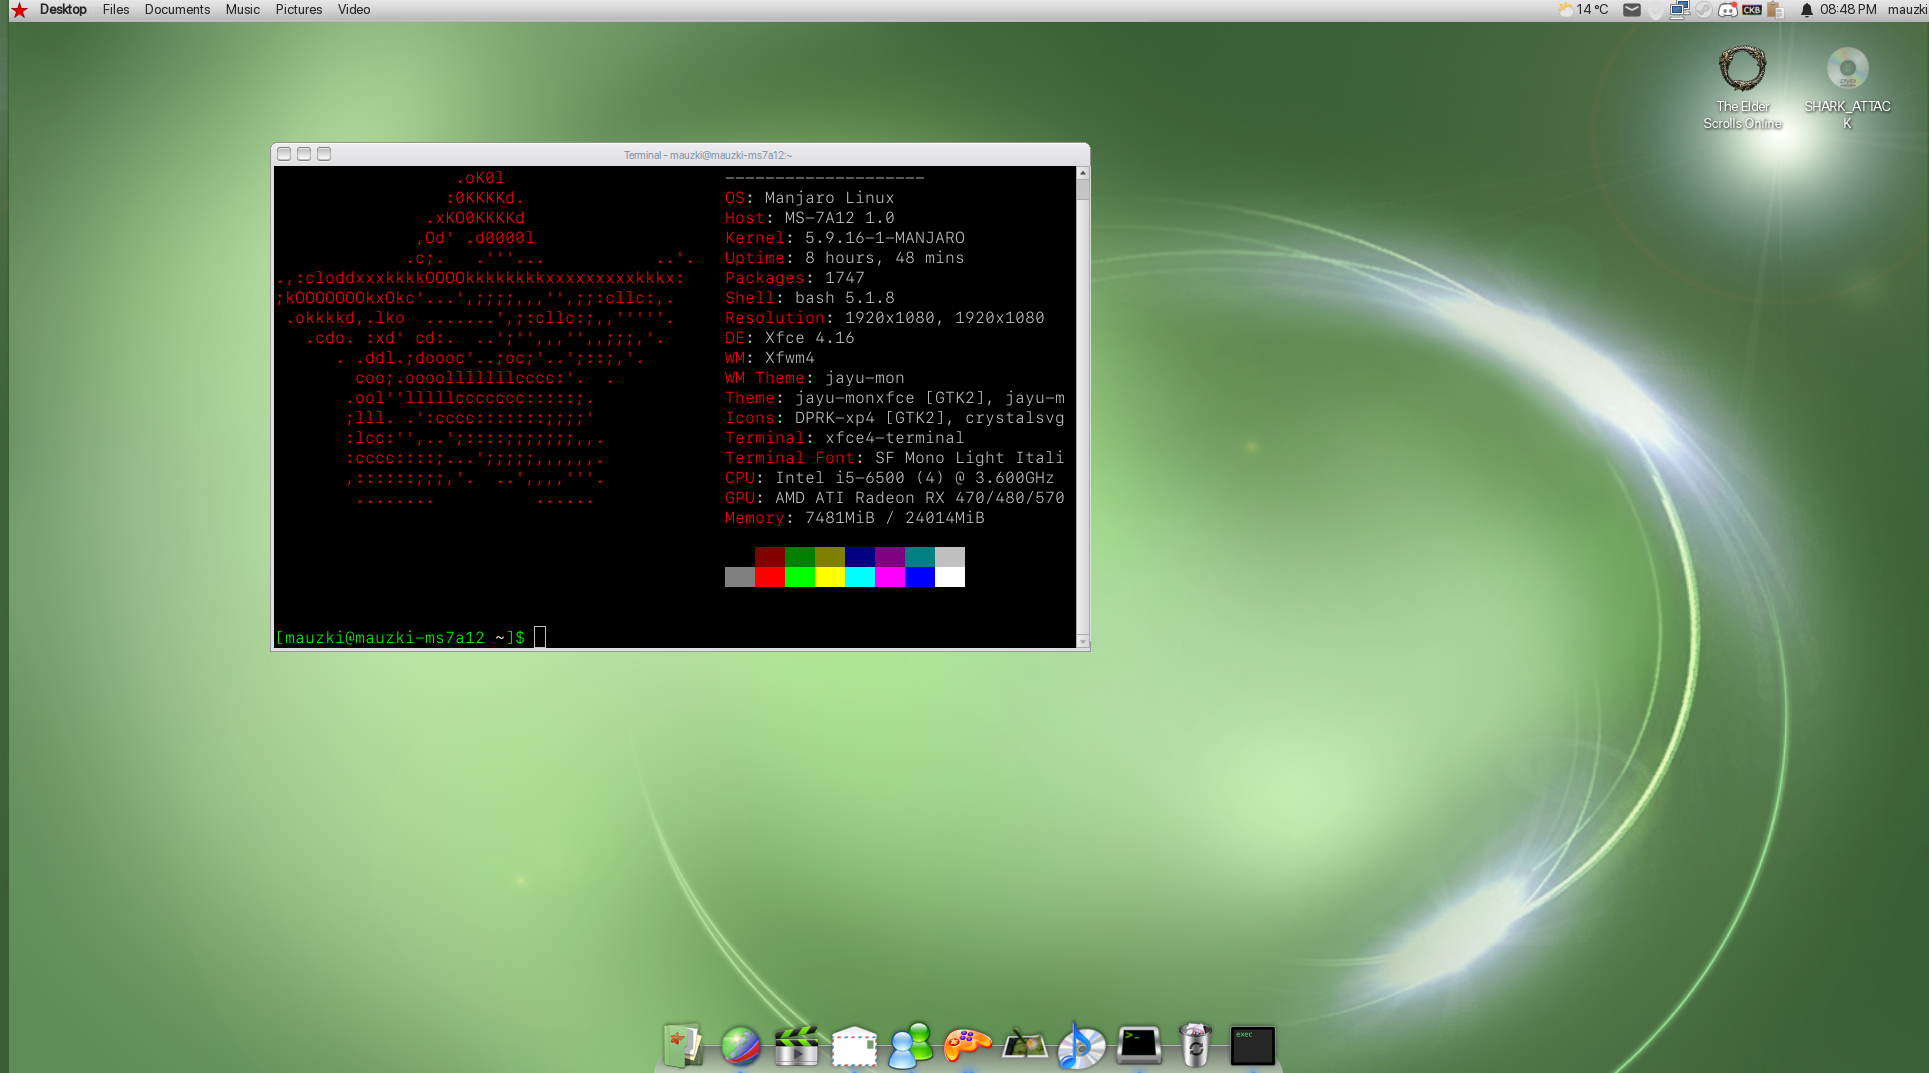Open the clipboard manager tray icon
This screenshot has height=1073, width=1929.
(1776, 10)
